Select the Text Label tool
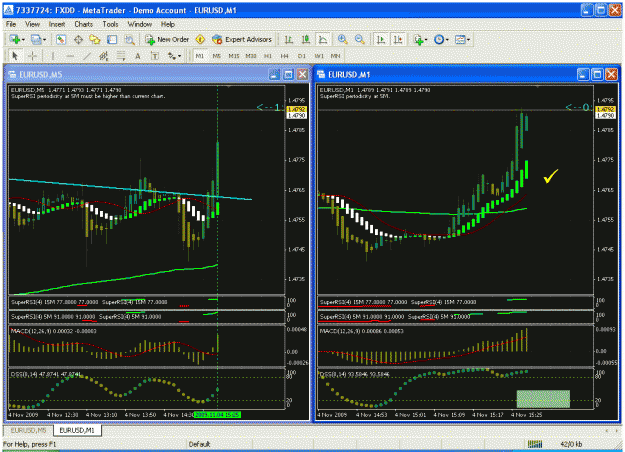Viewport: 625px width, 452px height. pyautogui.click(x=155, y=56)
